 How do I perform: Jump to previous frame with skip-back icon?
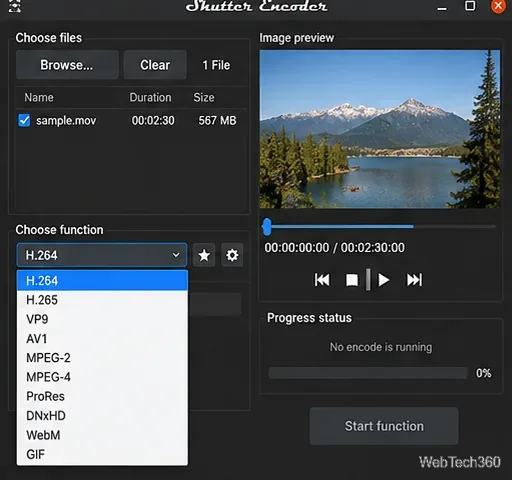[322, 280]
